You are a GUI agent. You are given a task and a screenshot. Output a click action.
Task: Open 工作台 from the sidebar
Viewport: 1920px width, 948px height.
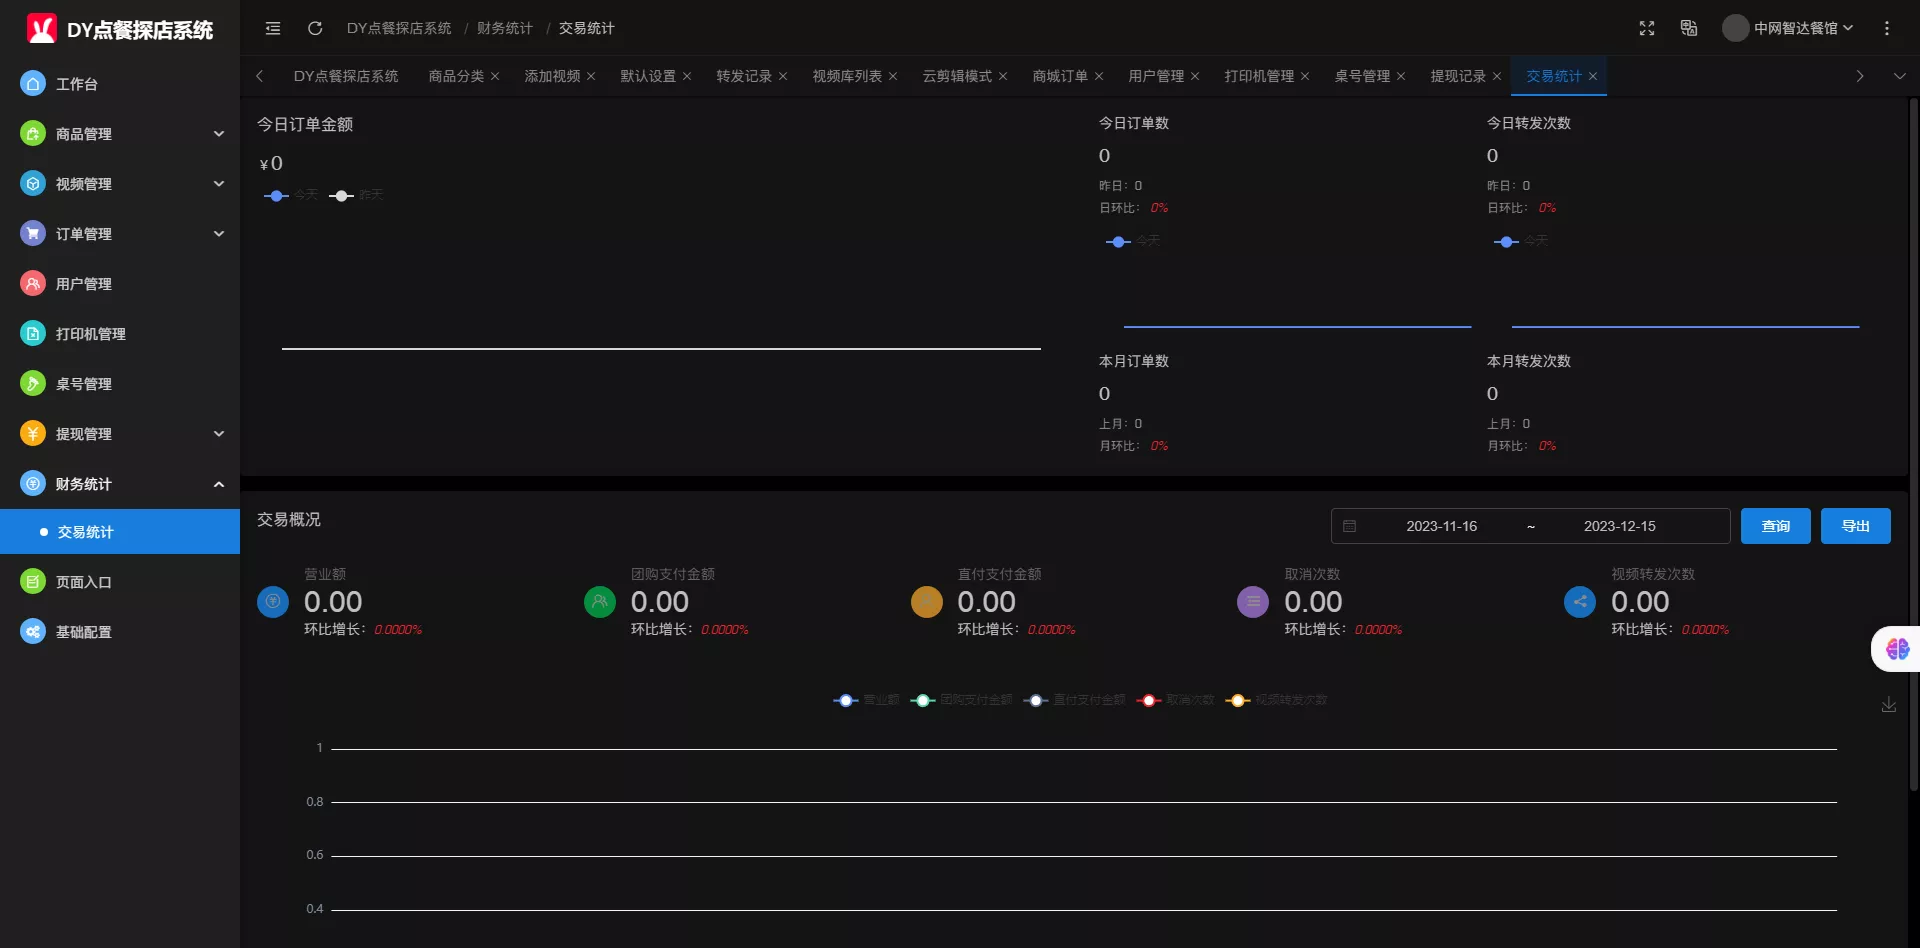tap(77, 84)
